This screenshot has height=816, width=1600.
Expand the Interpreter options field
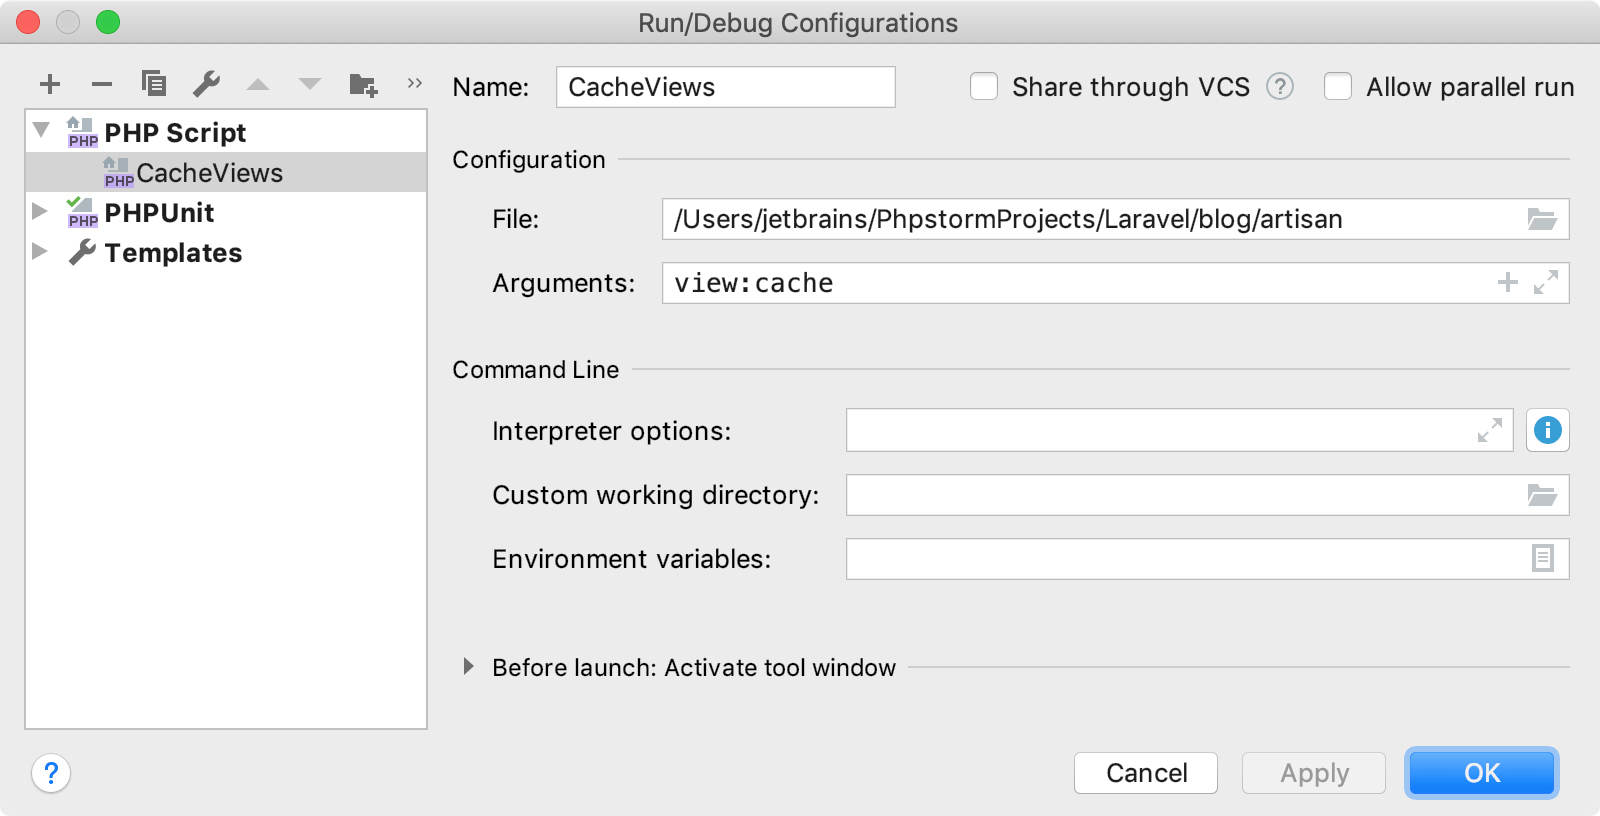coord(1490,430)
